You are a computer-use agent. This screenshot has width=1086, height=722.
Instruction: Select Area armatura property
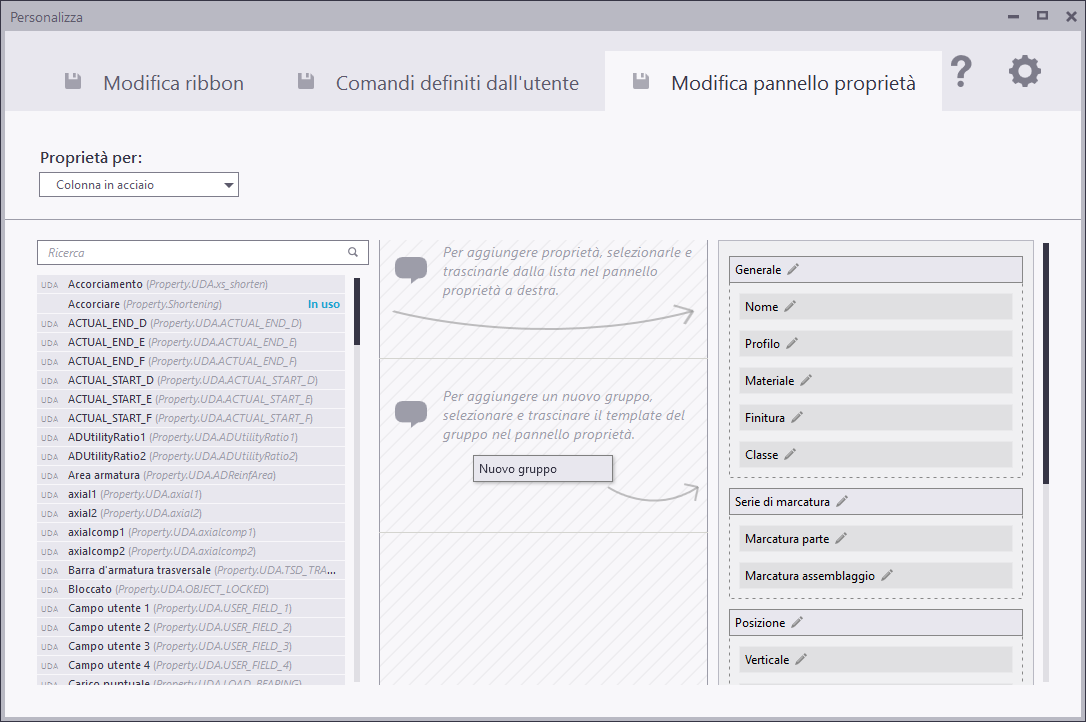[x=190, y=475]
